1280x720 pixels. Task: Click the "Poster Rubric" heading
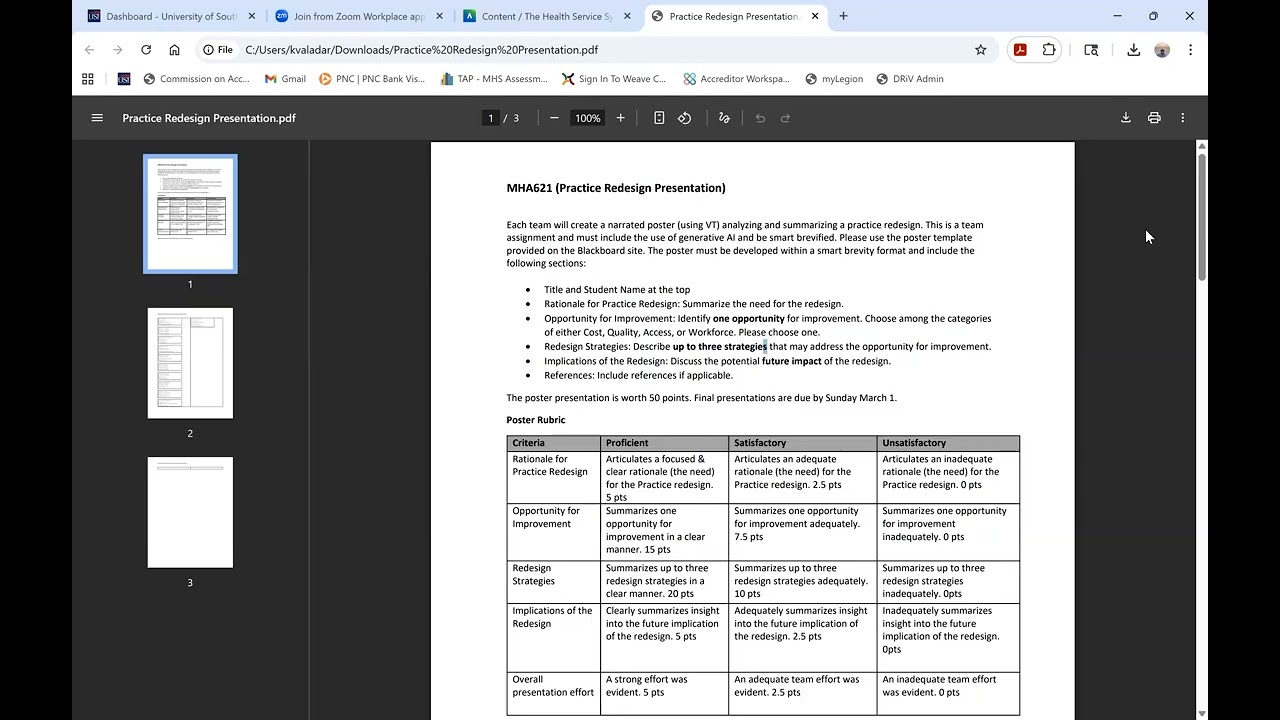[x=536, y=420]
